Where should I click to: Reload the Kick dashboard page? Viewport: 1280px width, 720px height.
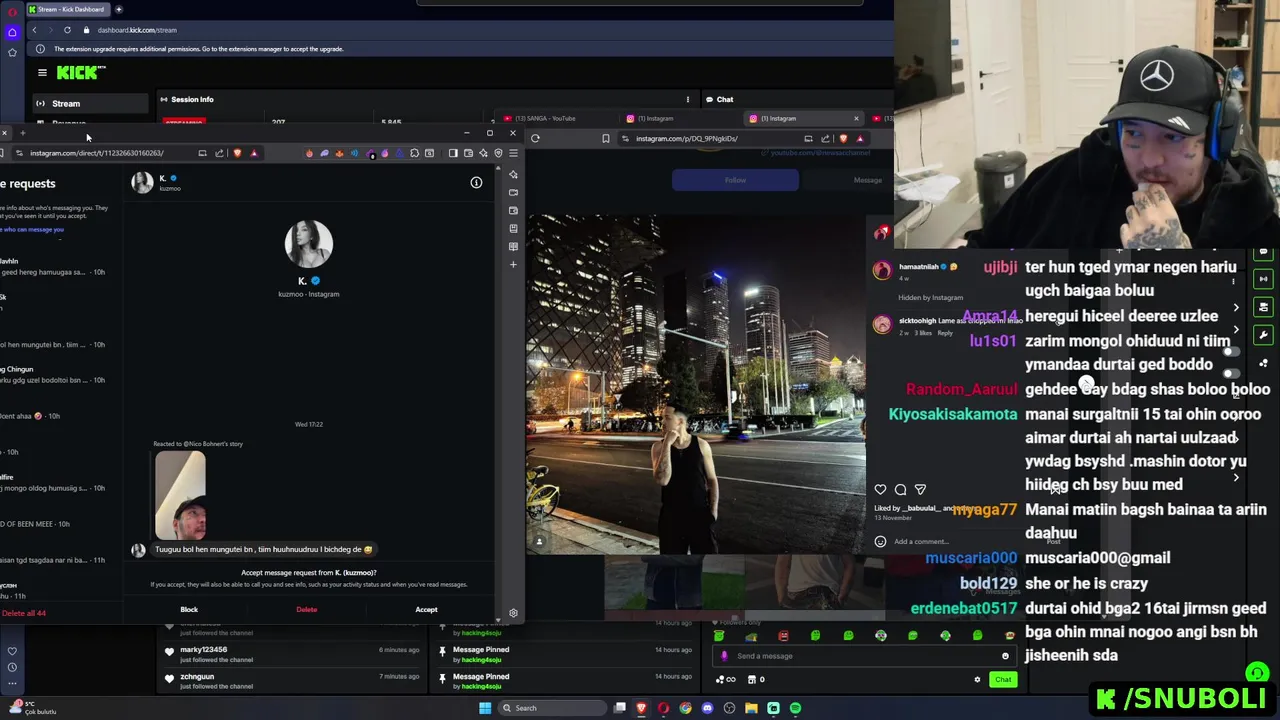coord(67,30)
